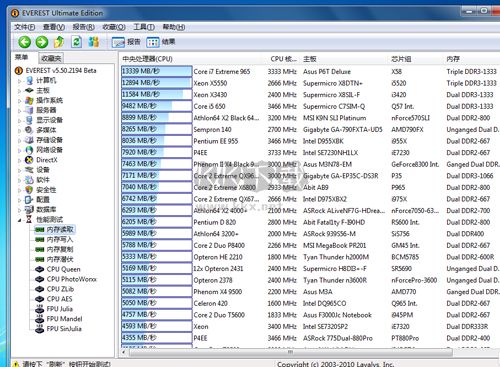500x367 pixels.
Task: Open the 文件(F) menu
Action: click(24, 27)
